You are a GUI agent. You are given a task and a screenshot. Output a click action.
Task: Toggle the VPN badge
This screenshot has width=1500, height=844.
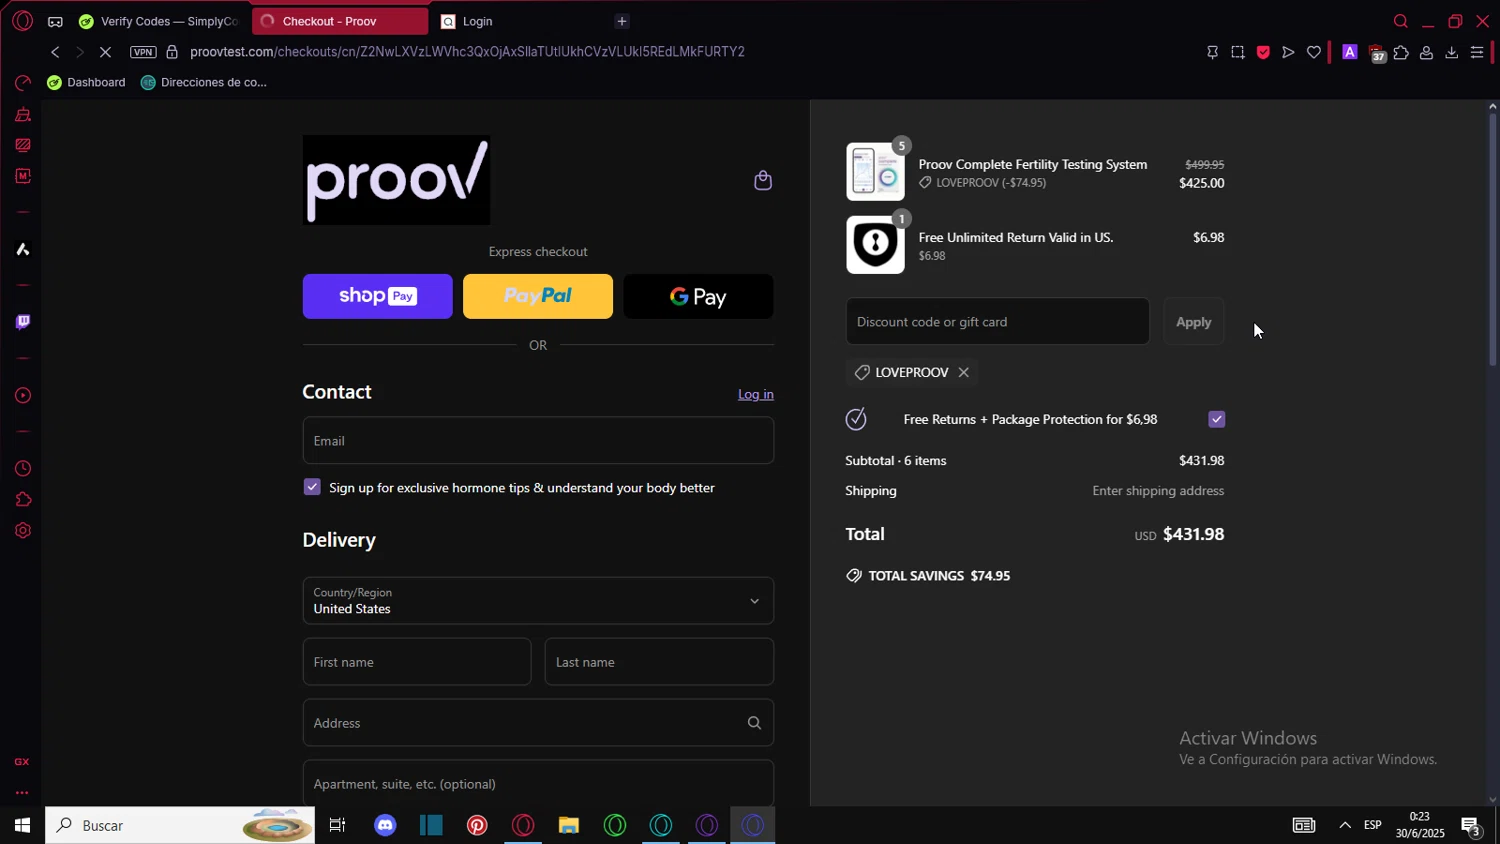click(143, 52)
